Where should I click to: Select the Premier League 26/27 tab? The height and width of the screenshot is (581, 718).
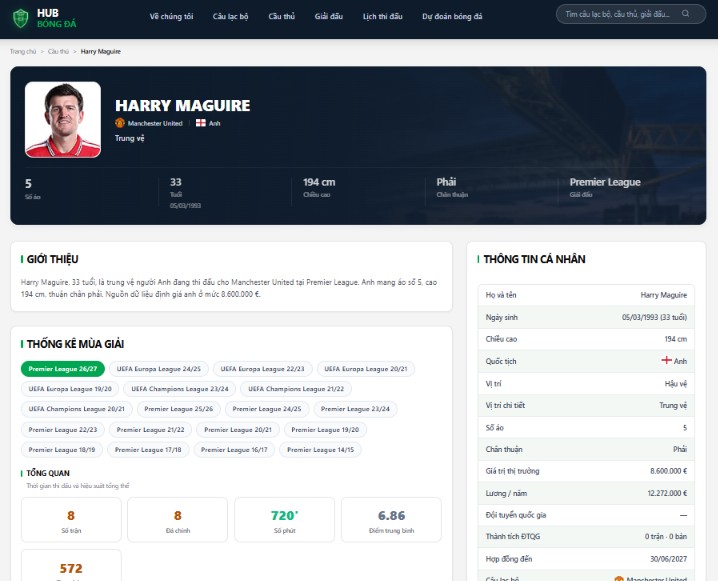tap(63, 369)
